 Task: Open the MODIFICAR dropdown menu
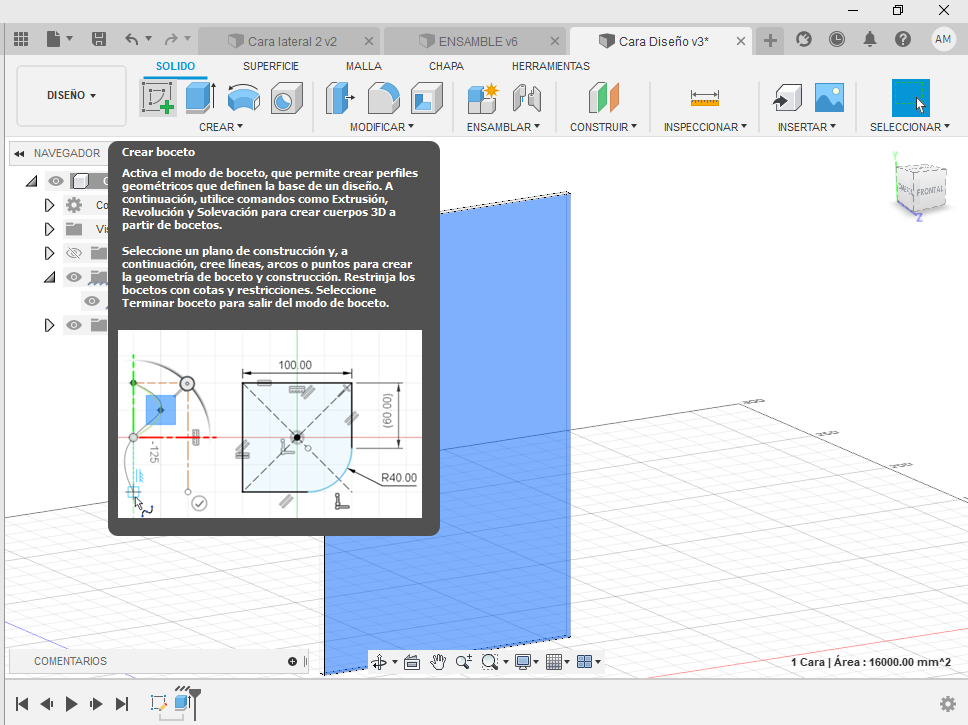(x=382, y=127)
